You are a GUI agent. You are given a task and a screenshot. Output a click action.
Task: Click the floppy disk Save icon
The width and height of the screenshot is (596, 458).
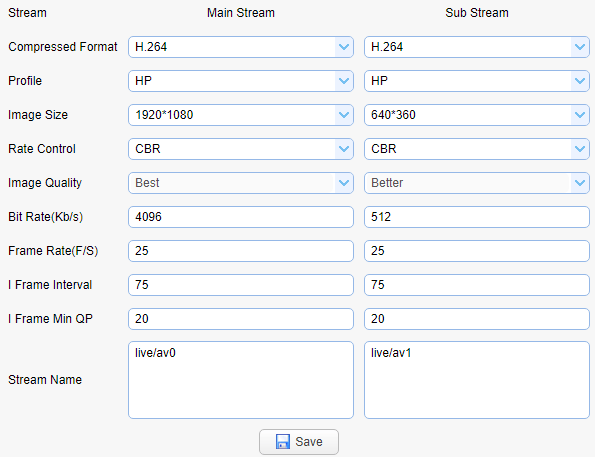click(x=282, y=442)
